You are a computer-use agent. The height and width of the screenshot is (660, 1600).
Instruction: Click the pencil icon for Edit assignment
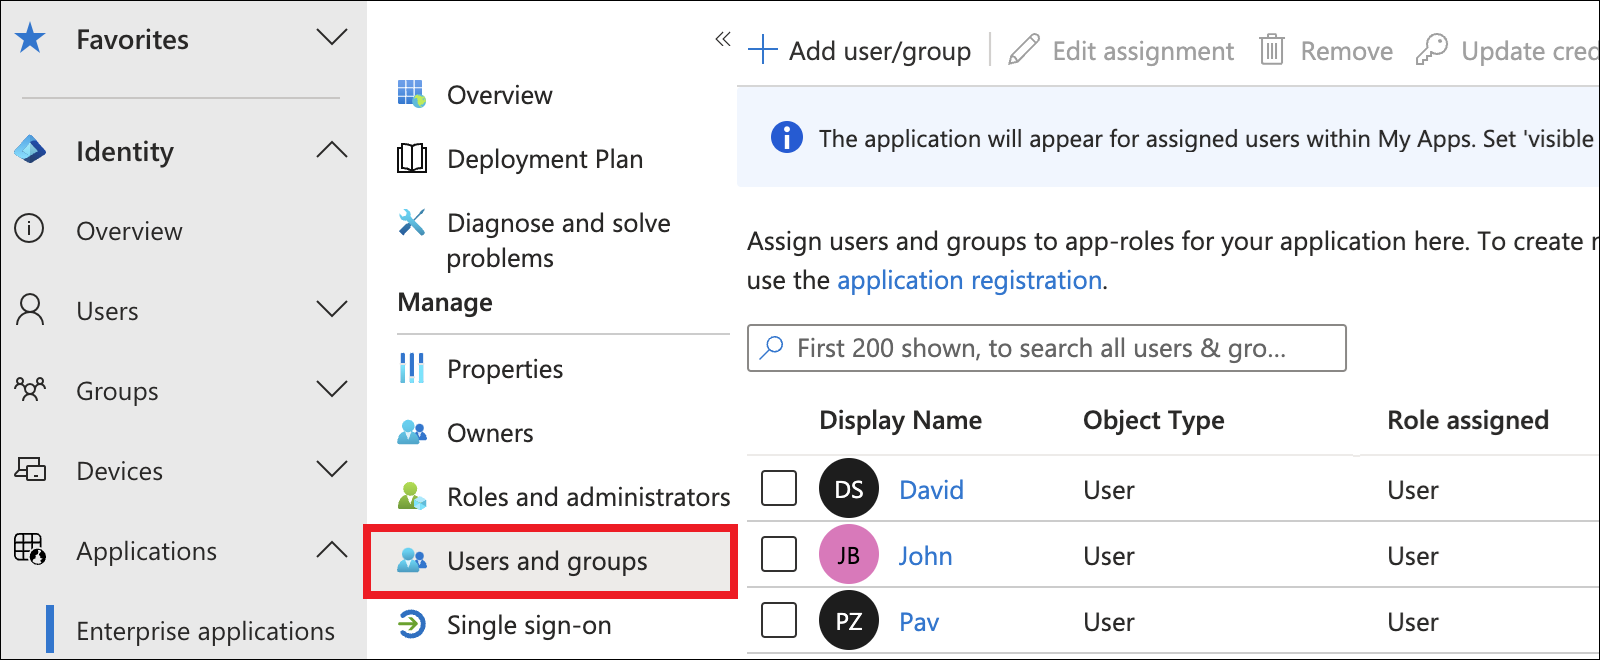pos(1023,49)
